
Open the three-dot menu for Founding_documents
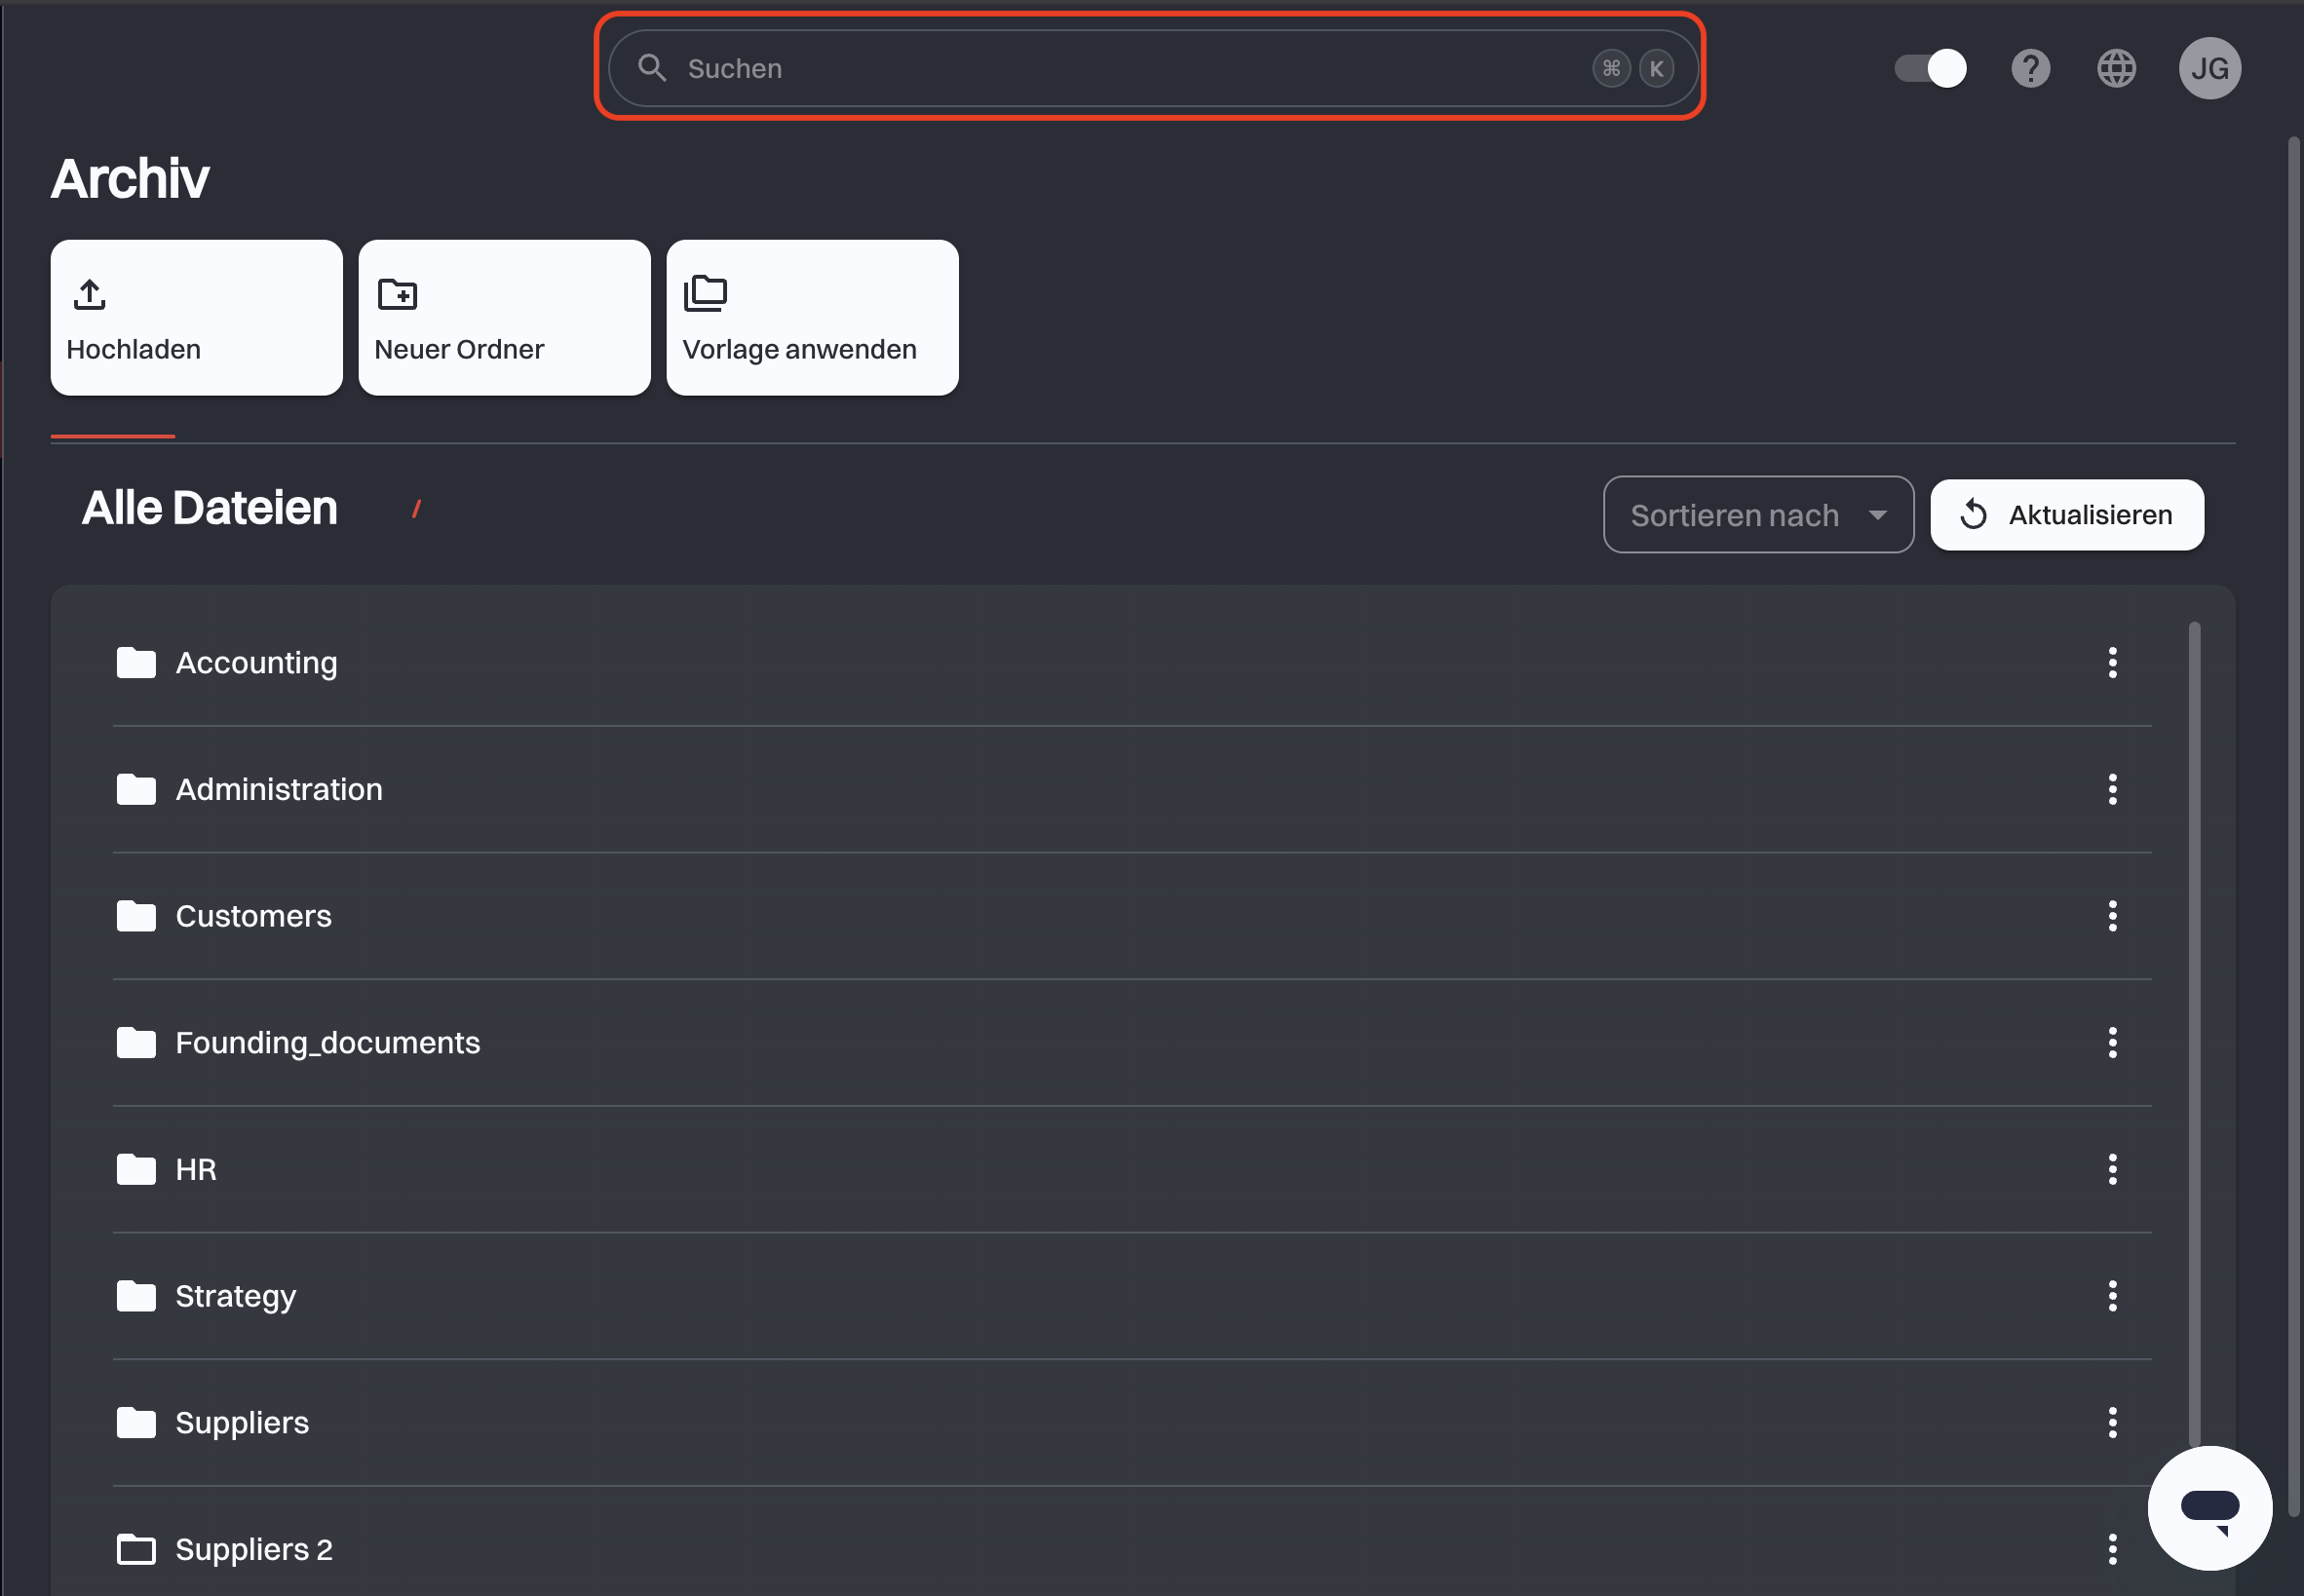click(2113, 1043)
